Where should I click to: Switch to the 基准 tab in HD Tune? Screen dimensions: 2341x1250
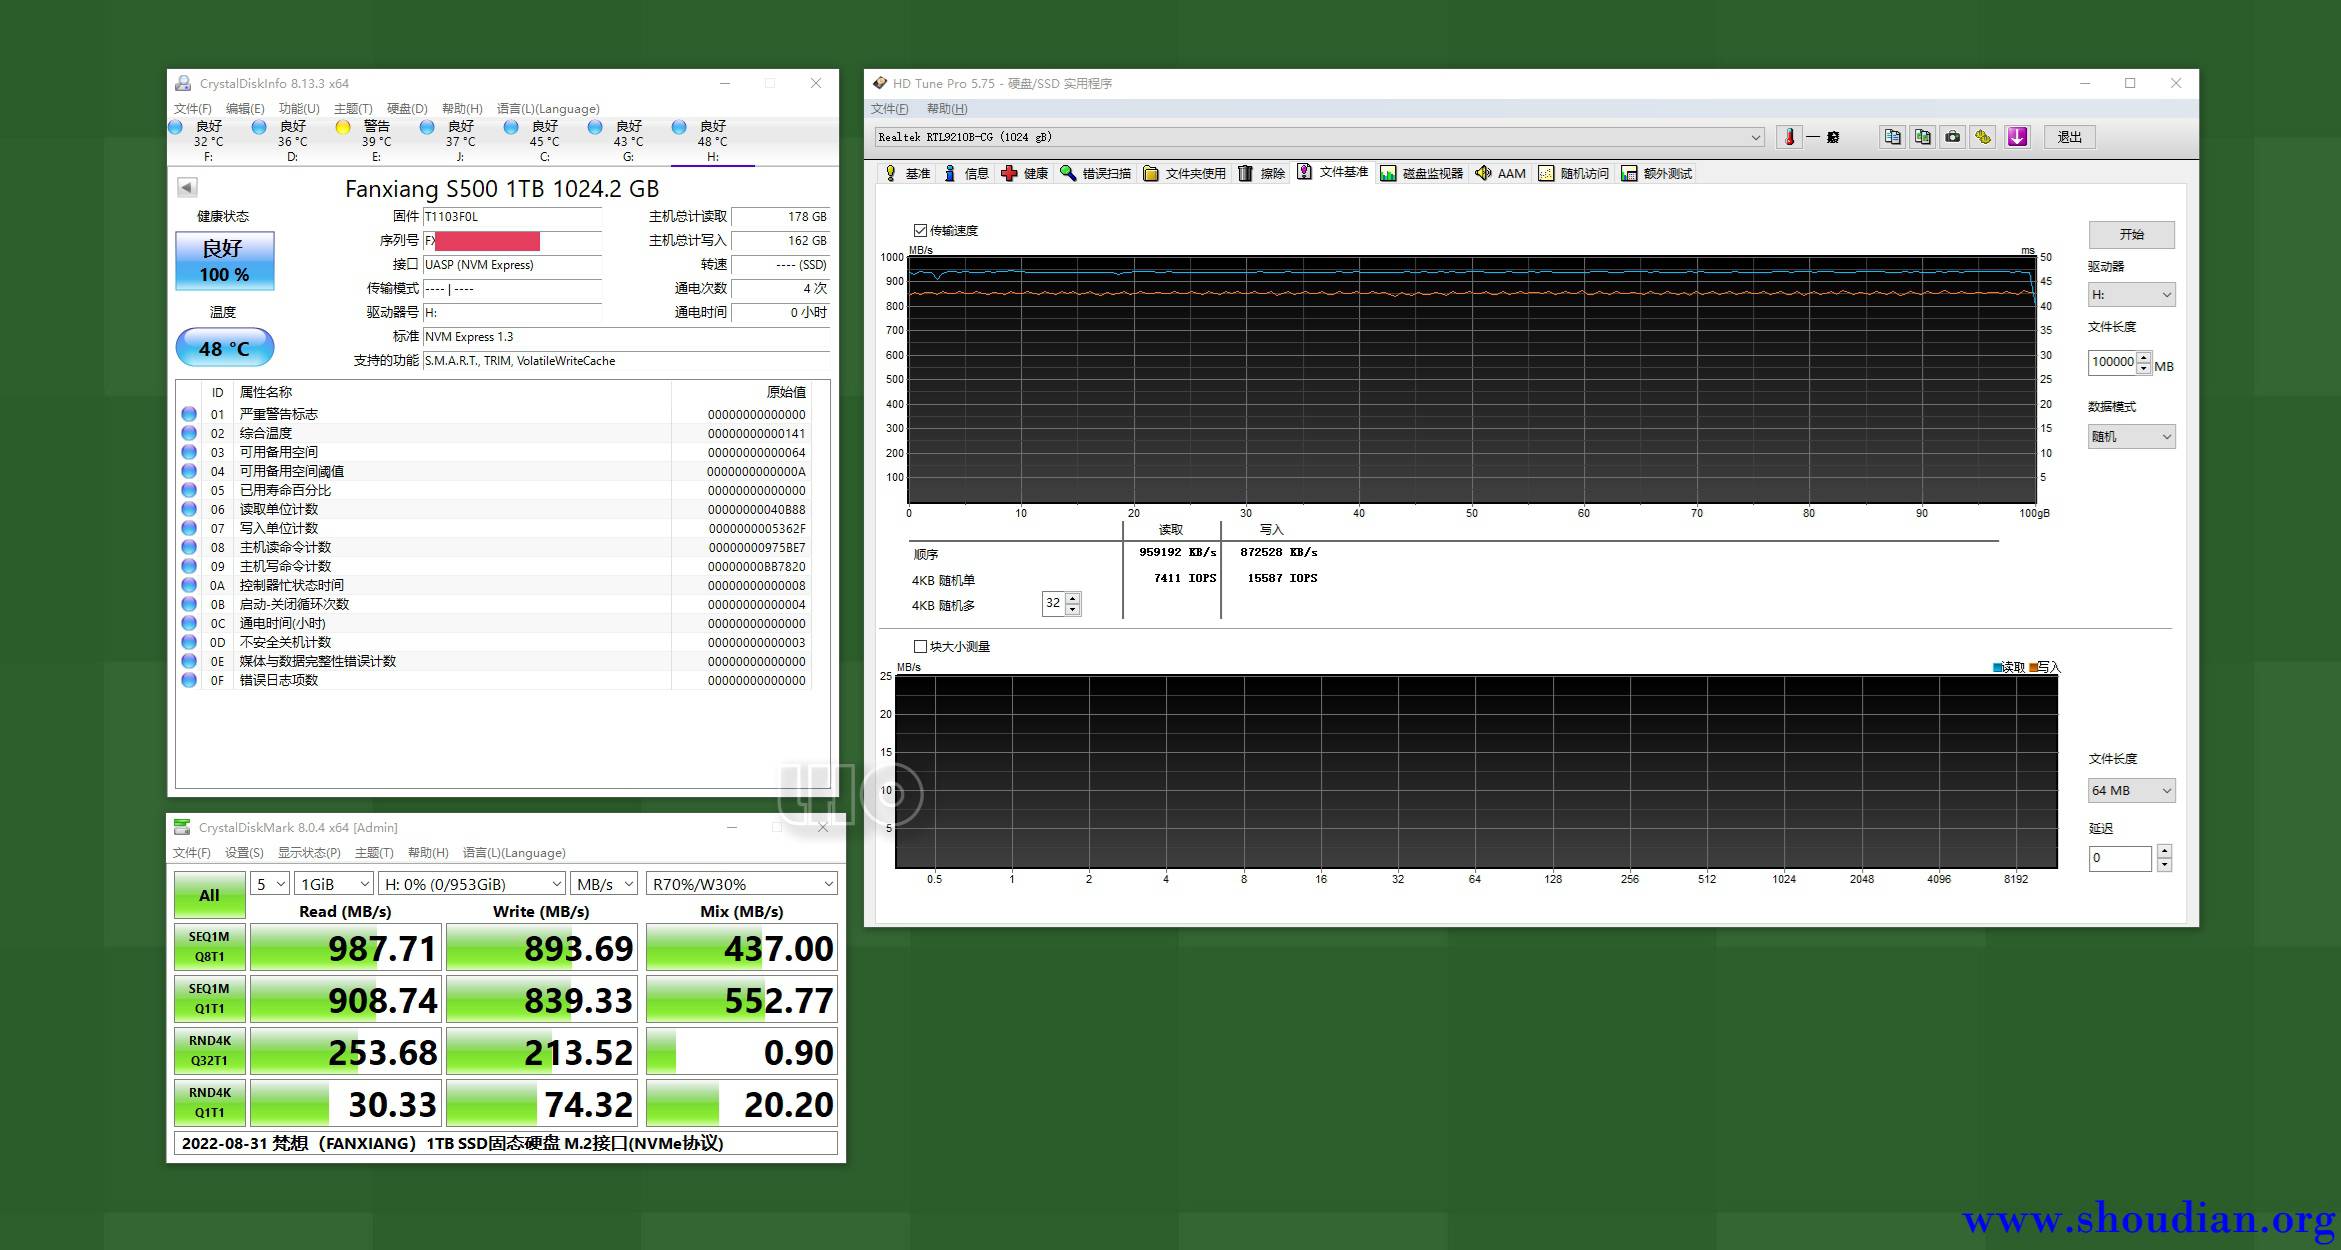tap(907, 174)
